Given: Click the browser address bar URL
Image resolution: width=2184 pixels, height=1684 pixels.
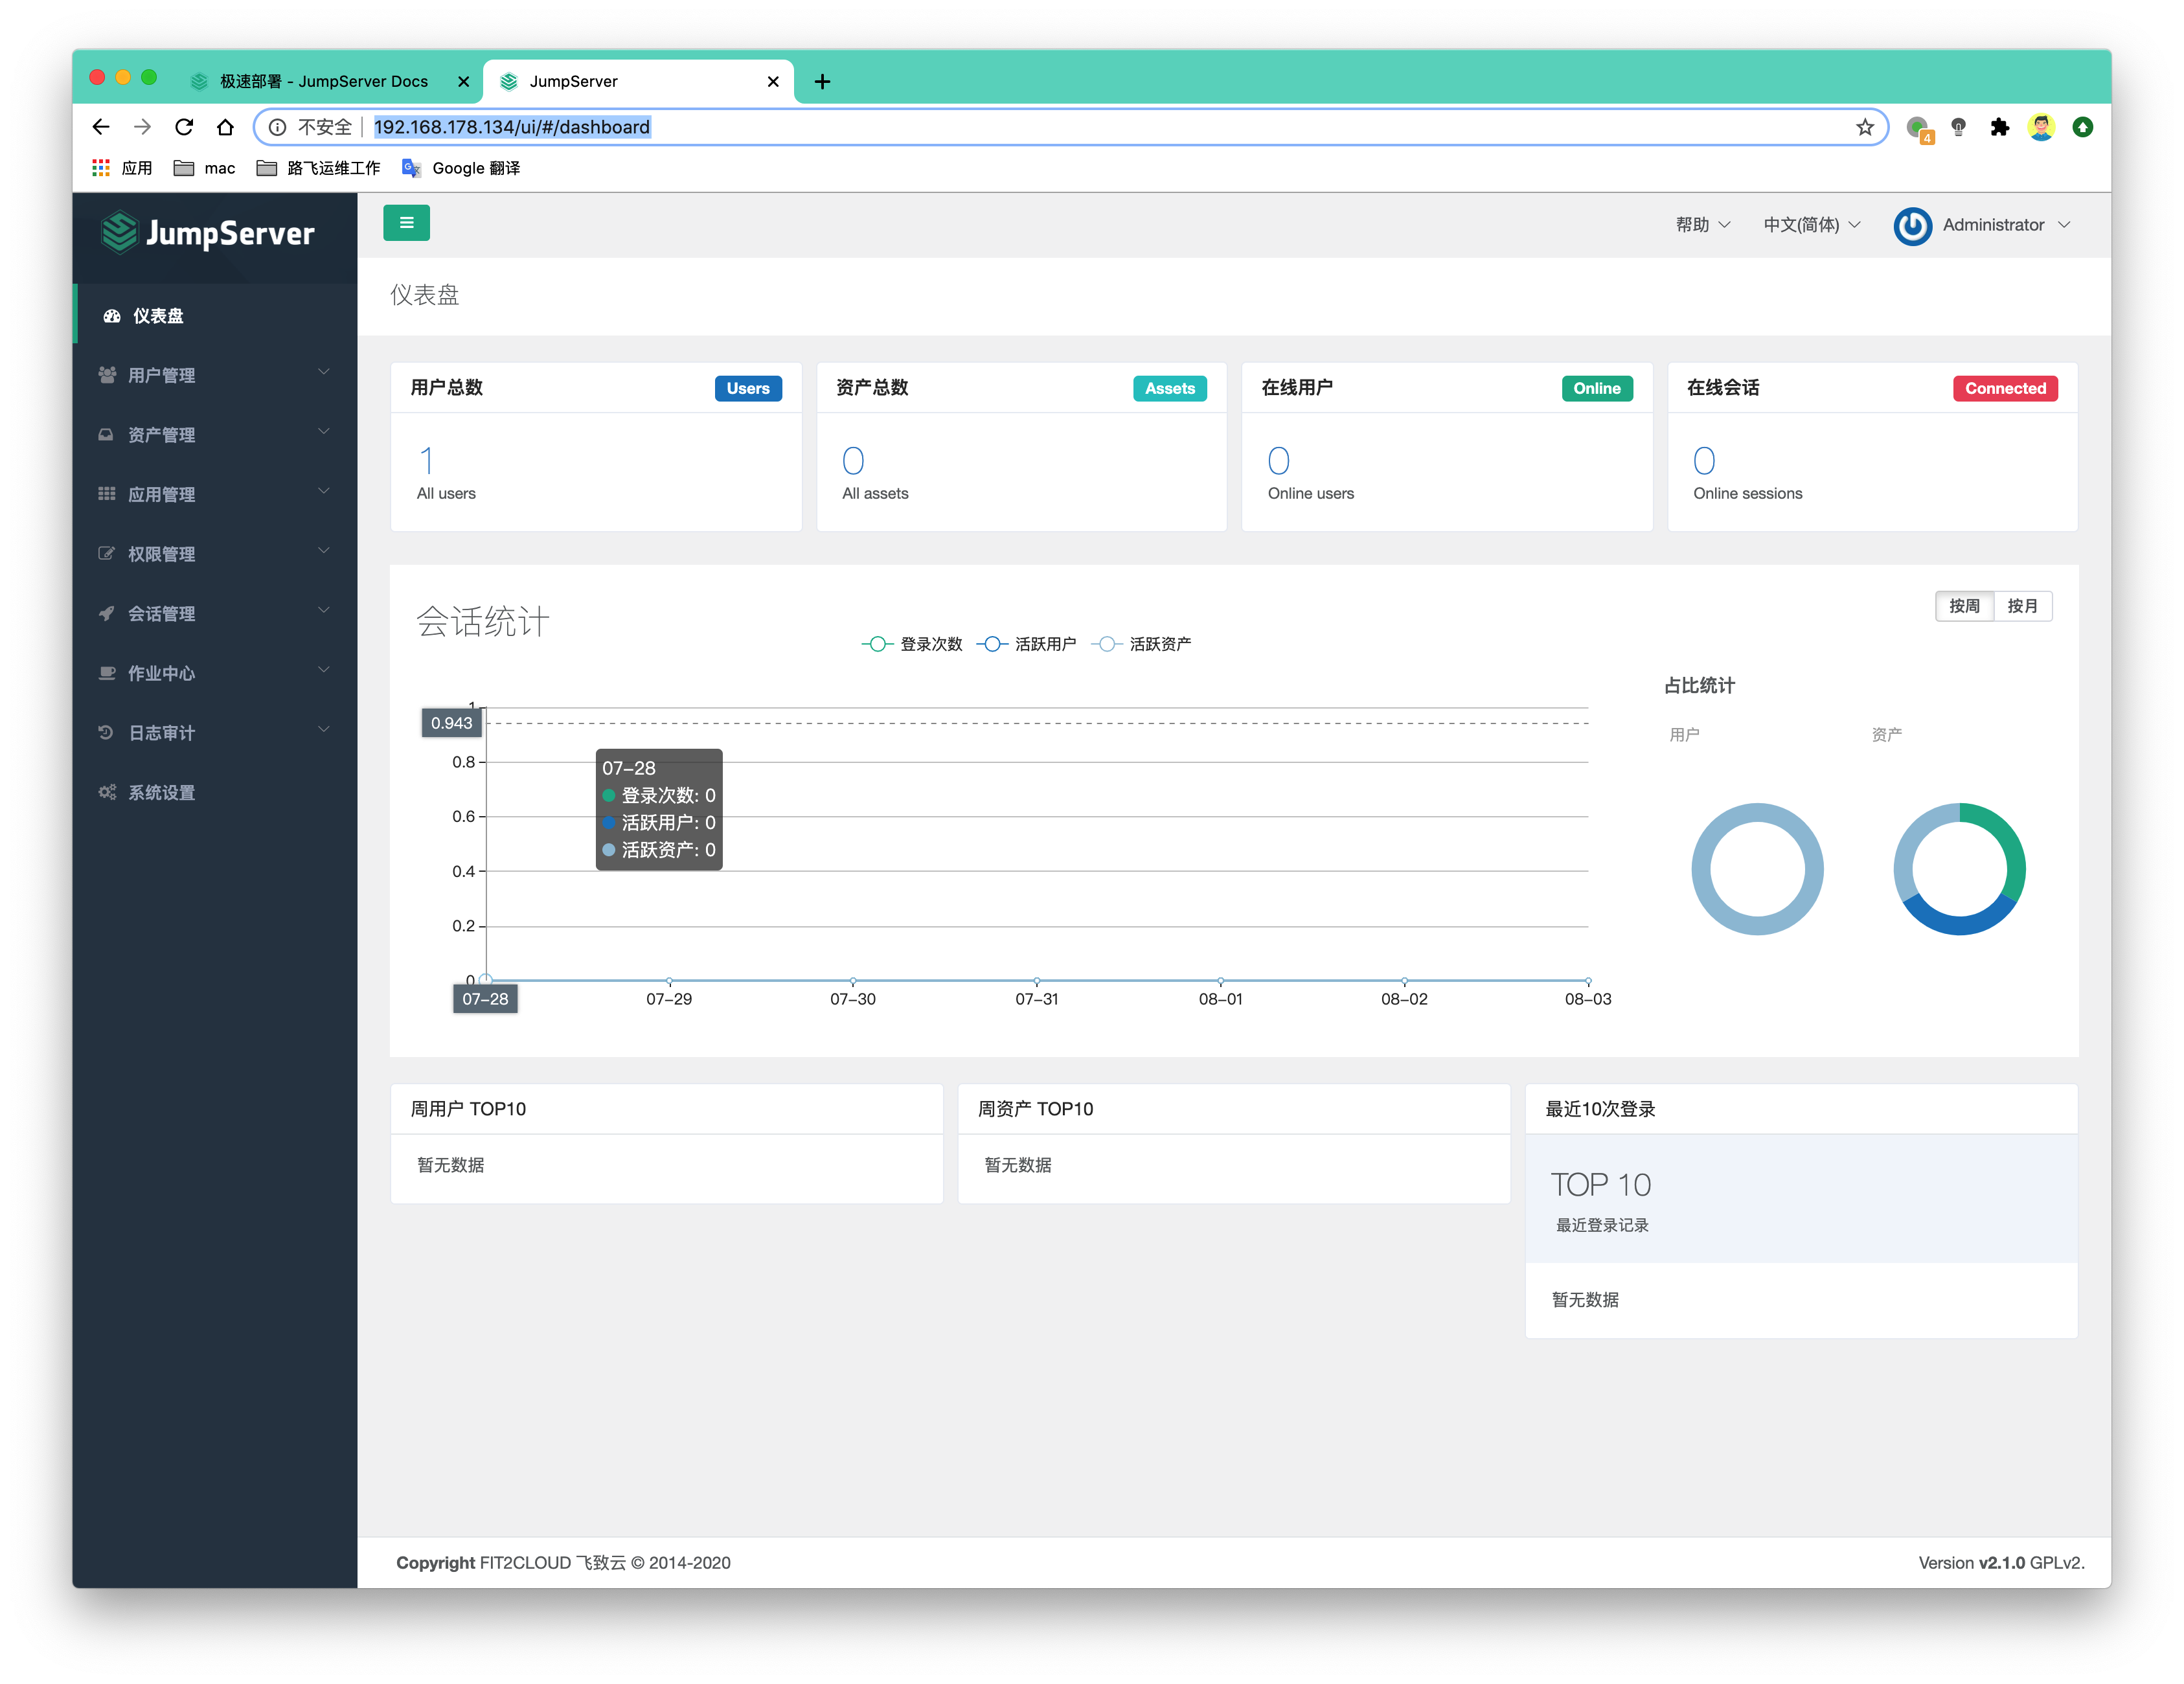Looking at the screenshot, I should pos(511,127).
